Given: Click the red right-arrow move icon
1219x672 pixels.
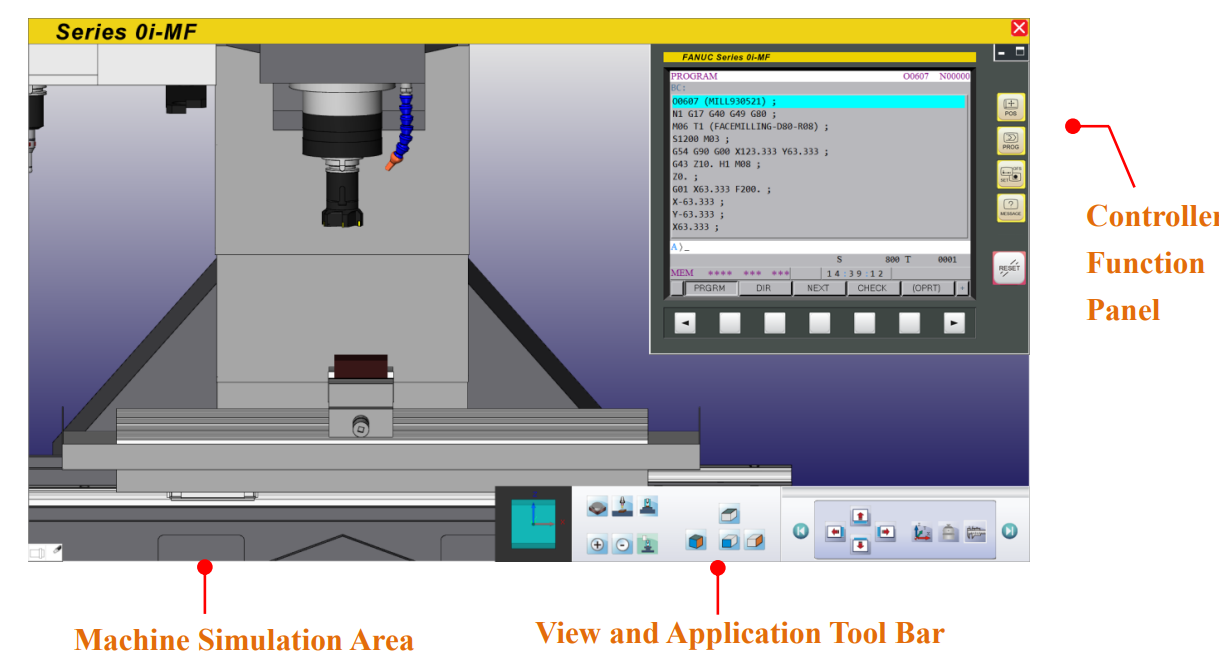Looking at the screenshot, I should pos(886,533).
